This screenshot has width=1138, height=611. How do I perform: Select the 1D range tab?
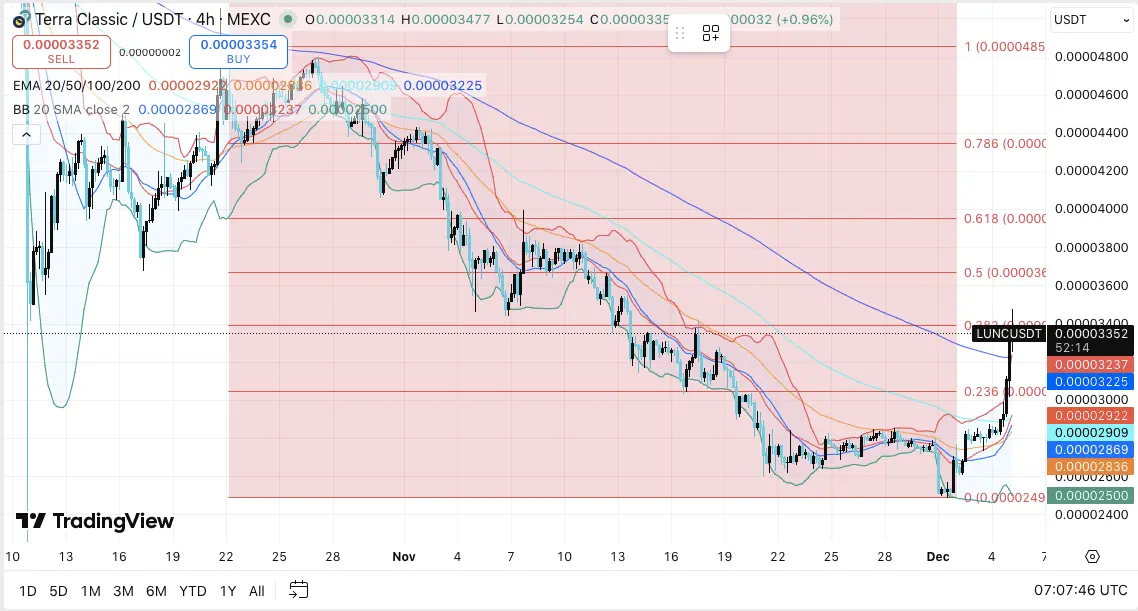coord(28,590)
